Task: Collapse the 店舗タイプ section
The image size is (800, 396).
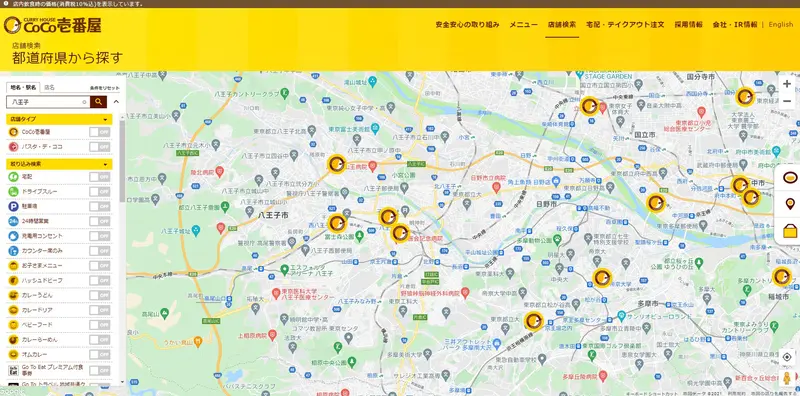Action: 106,119
